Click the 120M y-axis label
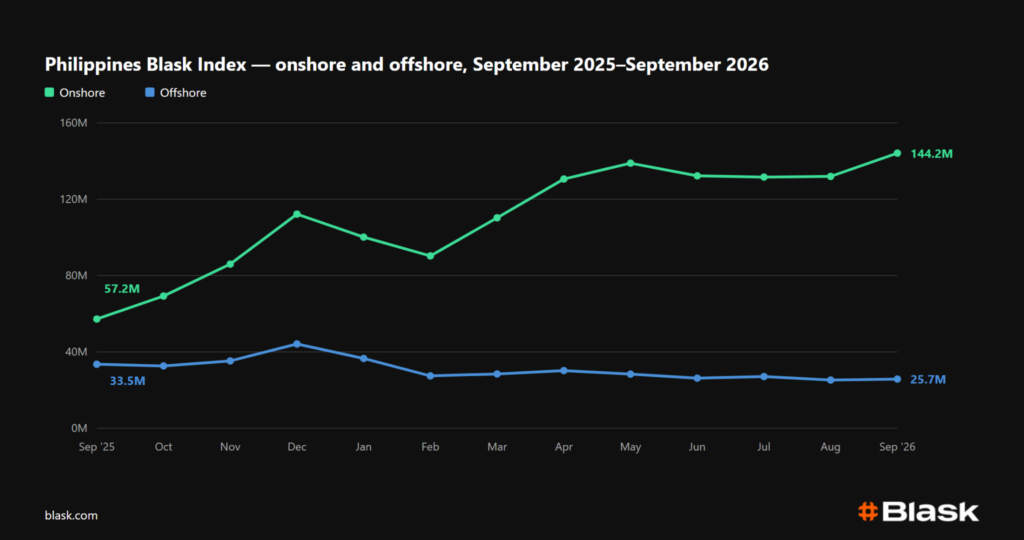The width and height of the screenshot is (1024, 540). click(73, 199)
